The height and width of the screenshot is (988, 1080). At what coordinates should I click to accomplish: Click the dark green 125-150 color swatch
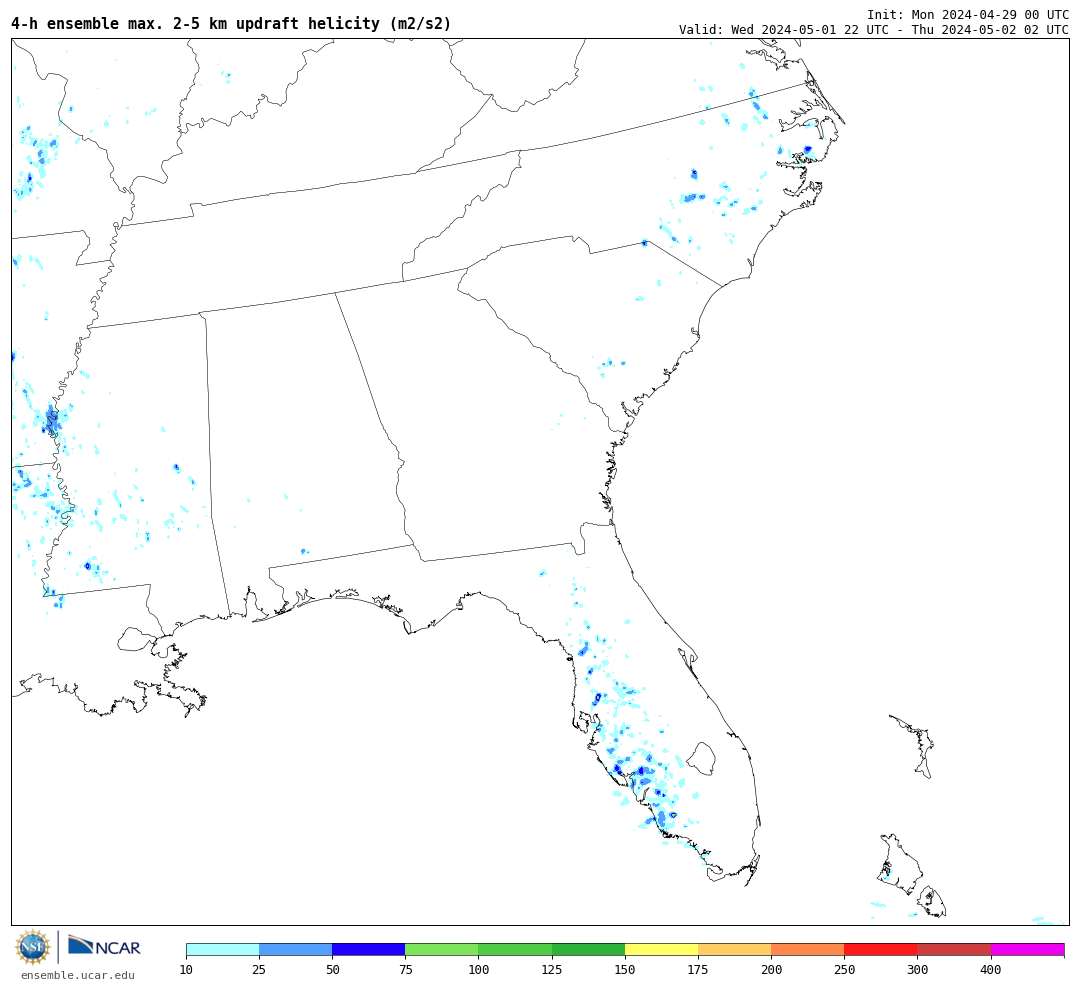[588, 950]
